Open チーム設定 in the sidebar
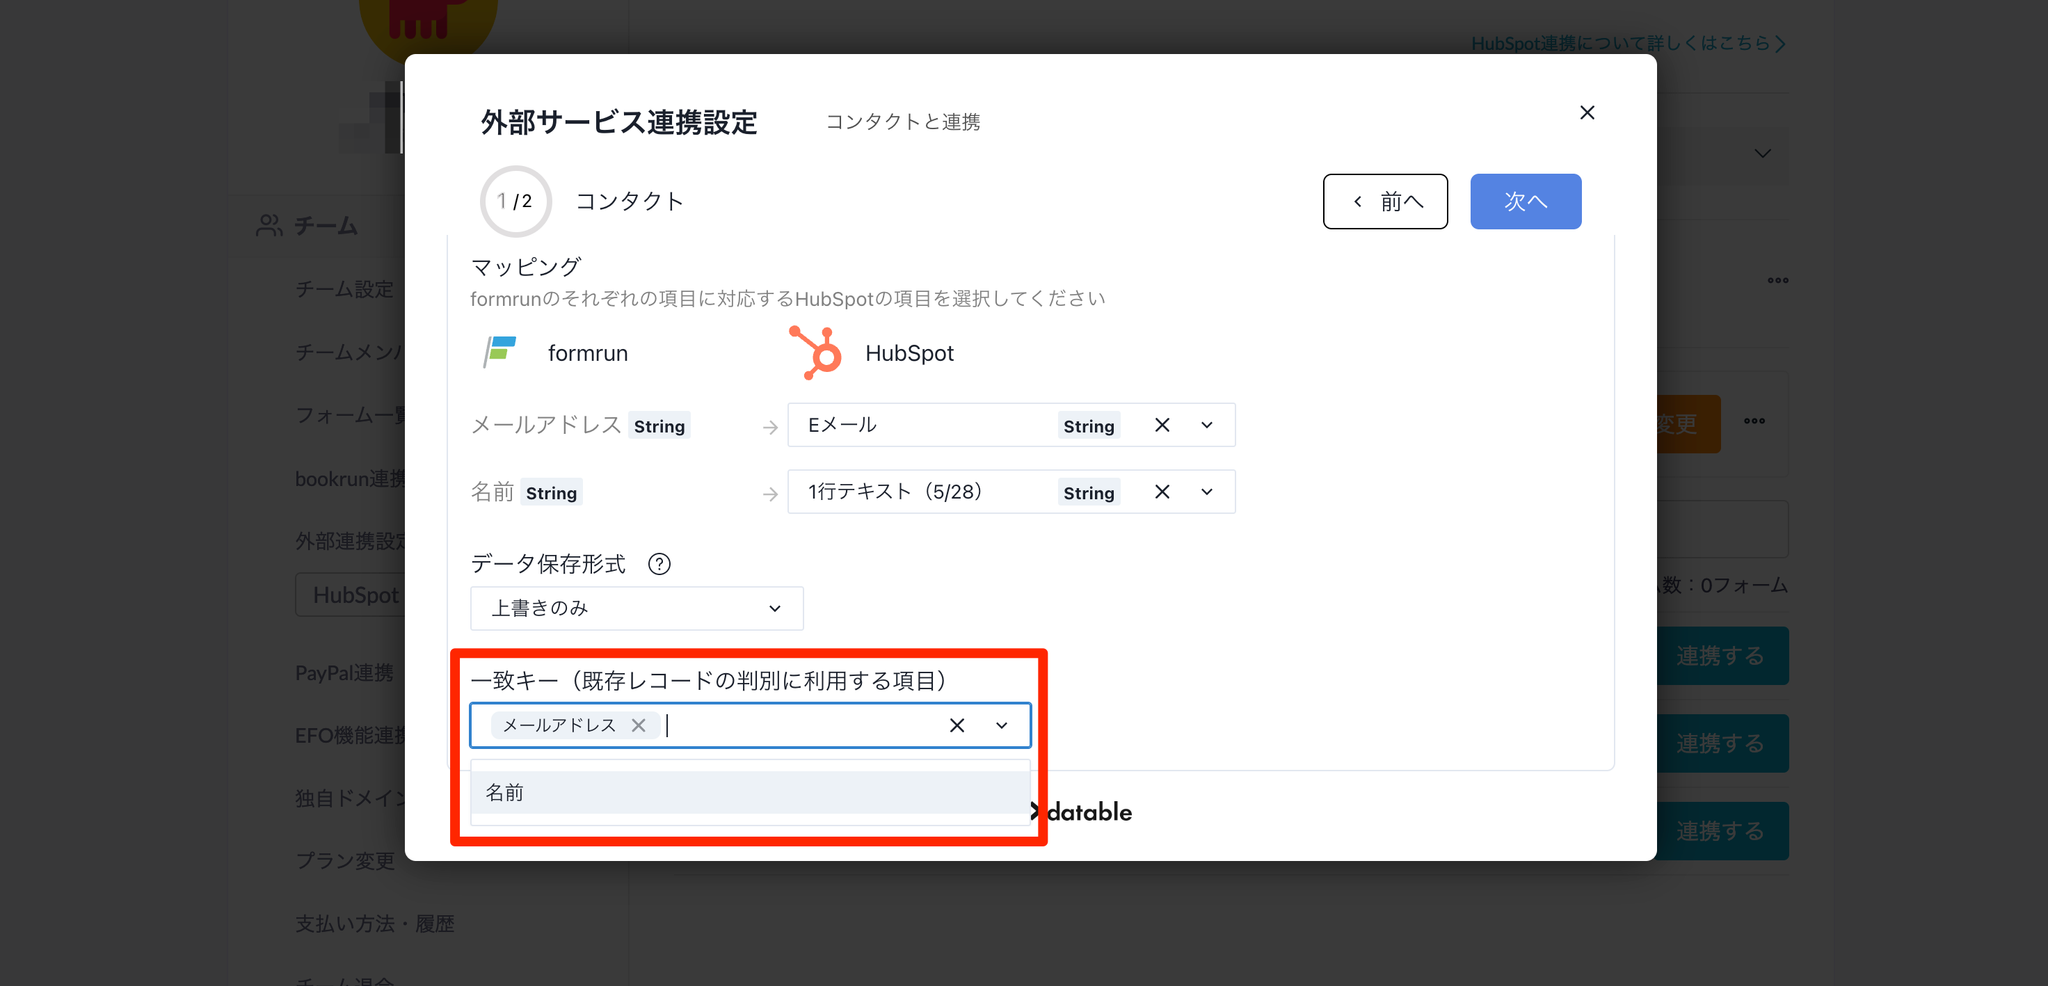2048x986 pixels. [344, 289]
